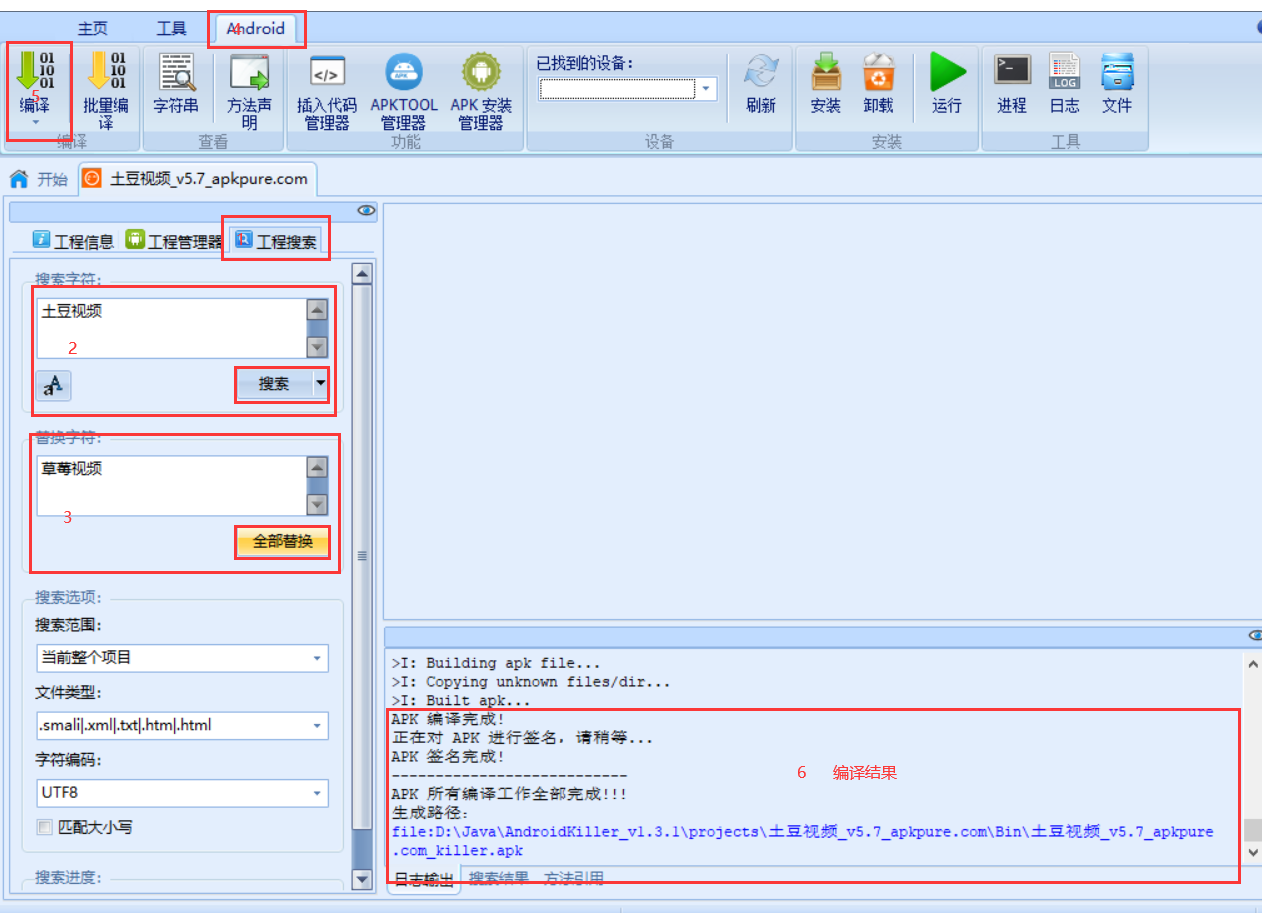Open the 方法声明 method declaration tool
The image size is (1262, 913).
(249, 85)
